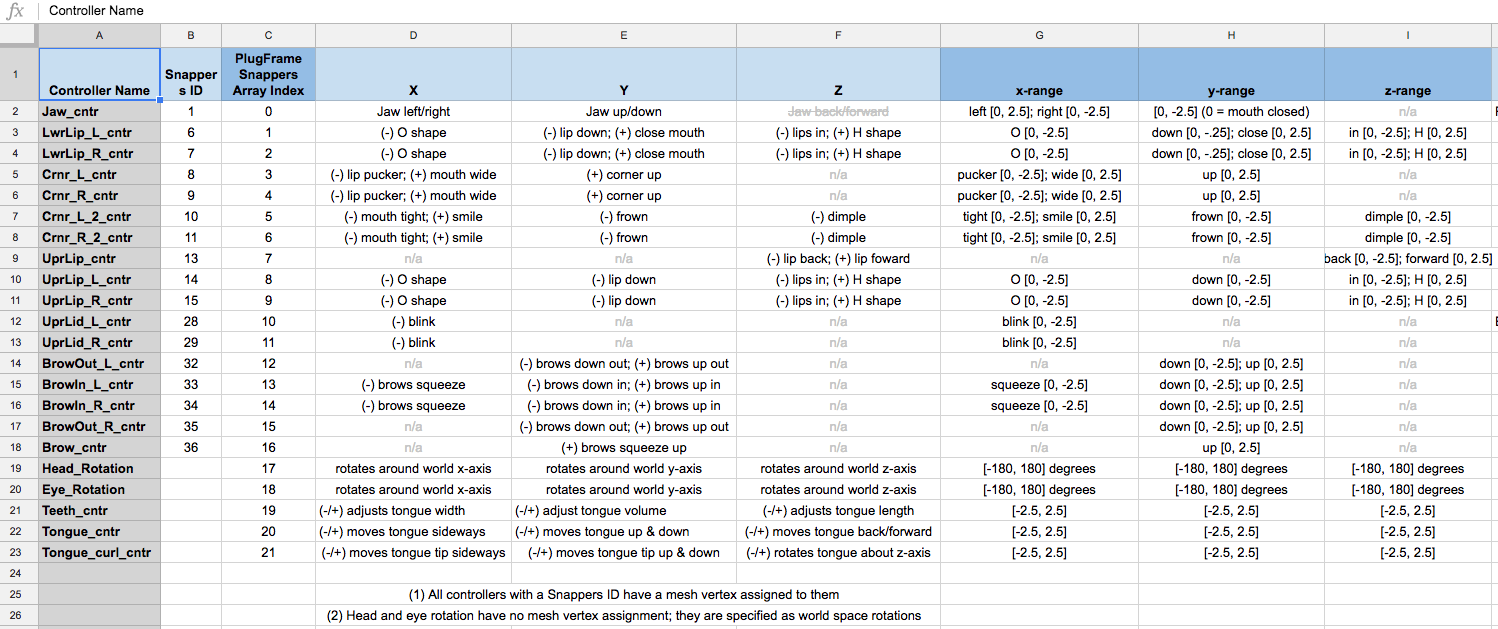Select the Brow_cntr cell
This screenshot has height=629, width=1498.
pos(99,448)
